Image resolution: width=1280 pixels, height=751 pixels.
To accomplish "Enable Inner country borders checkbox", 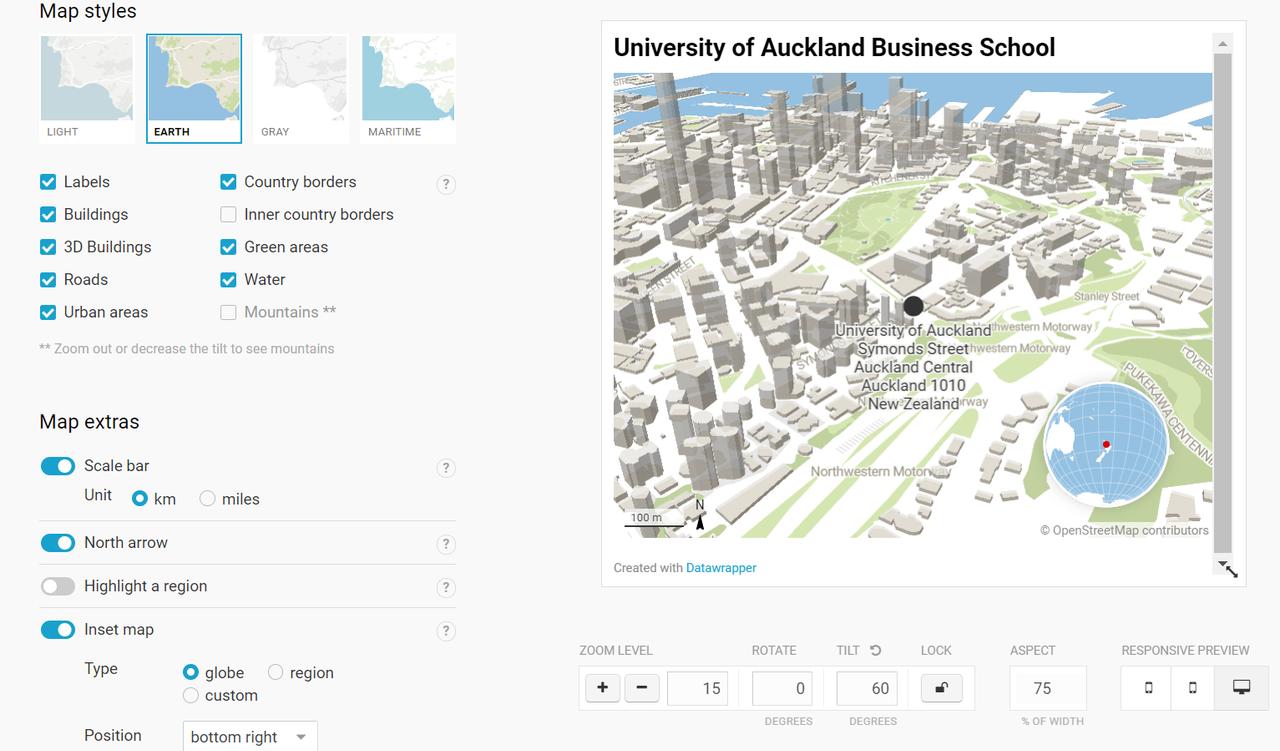I will pyautogui.click(x=228, y=214).
